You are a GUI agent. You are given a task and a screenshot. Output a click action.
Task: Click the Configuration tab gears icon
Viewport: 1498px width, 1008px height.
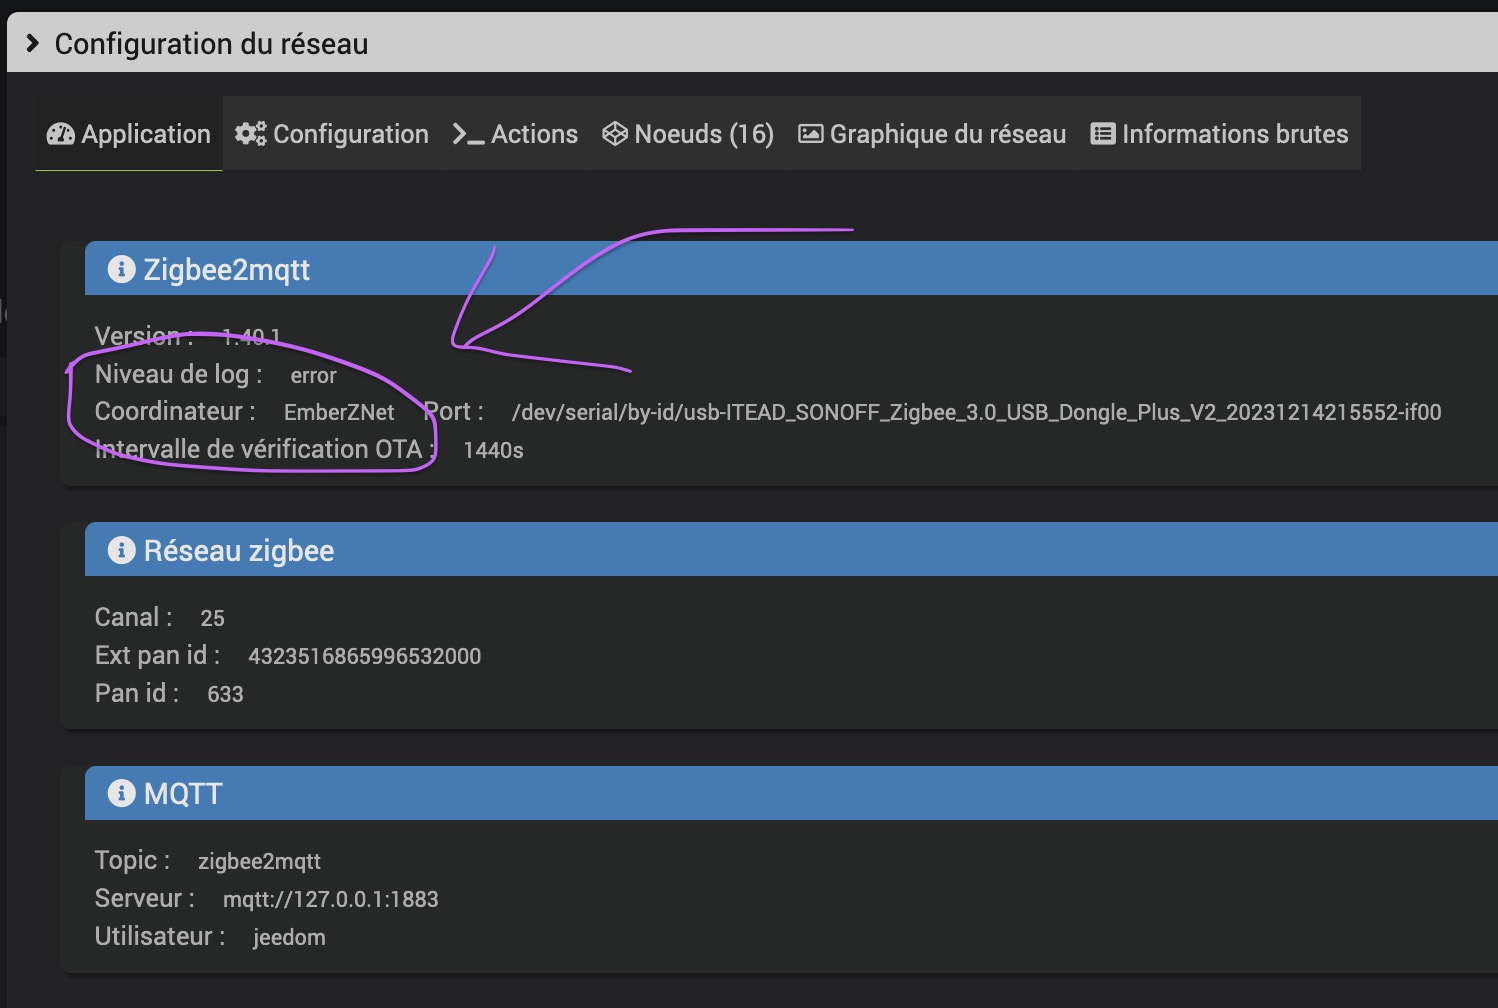250,134
